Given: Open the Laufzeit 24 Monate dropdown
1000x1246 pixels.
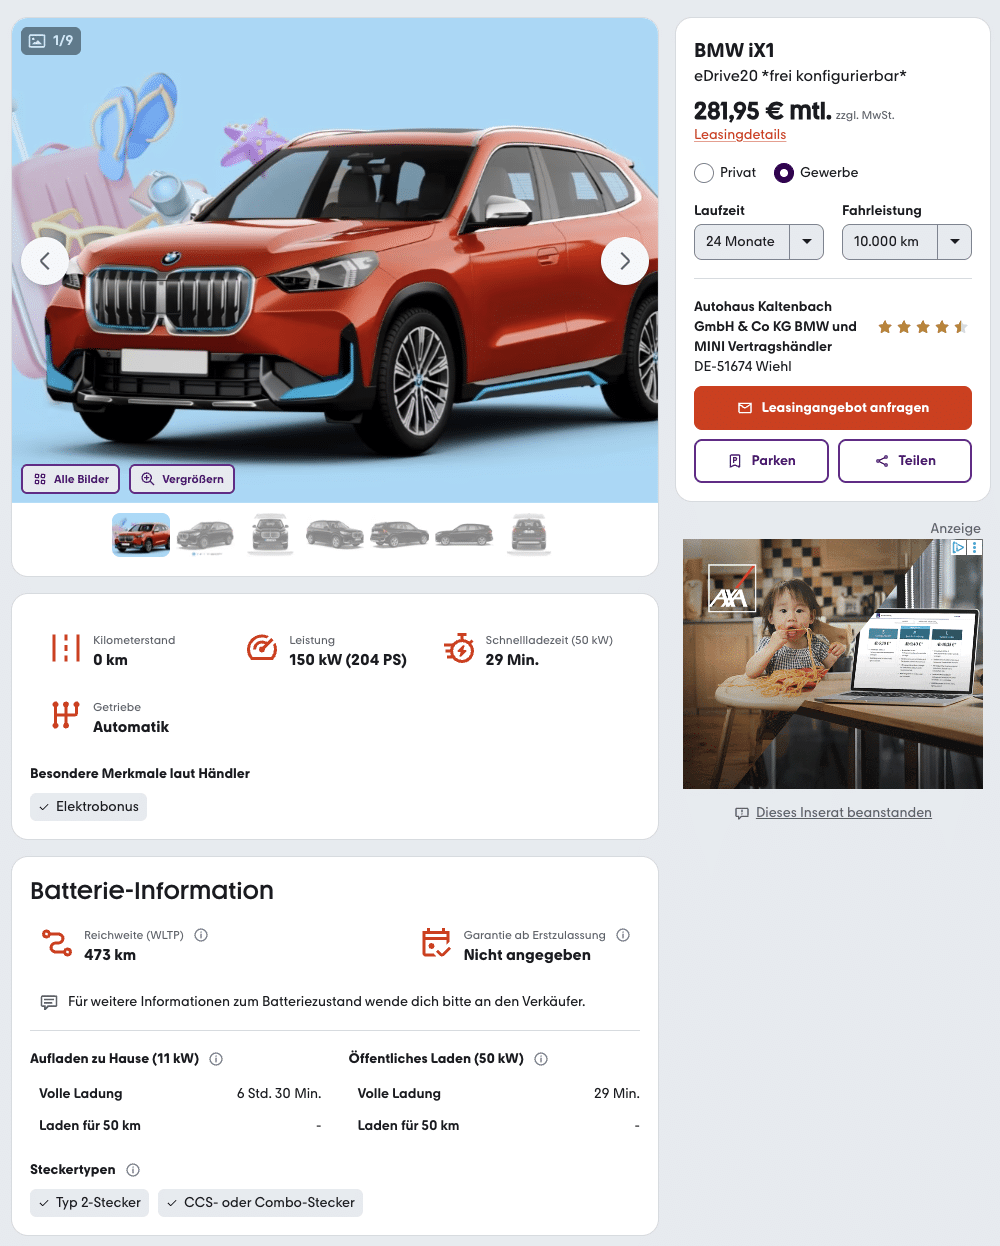Looking at the screenshot, I should (x=759, y=242).
